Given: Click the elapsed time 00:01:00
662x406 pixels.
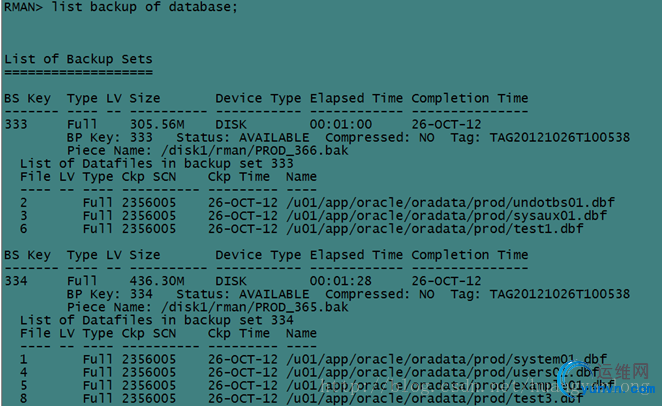Looking at the screenshot, I should pos(341,124).
